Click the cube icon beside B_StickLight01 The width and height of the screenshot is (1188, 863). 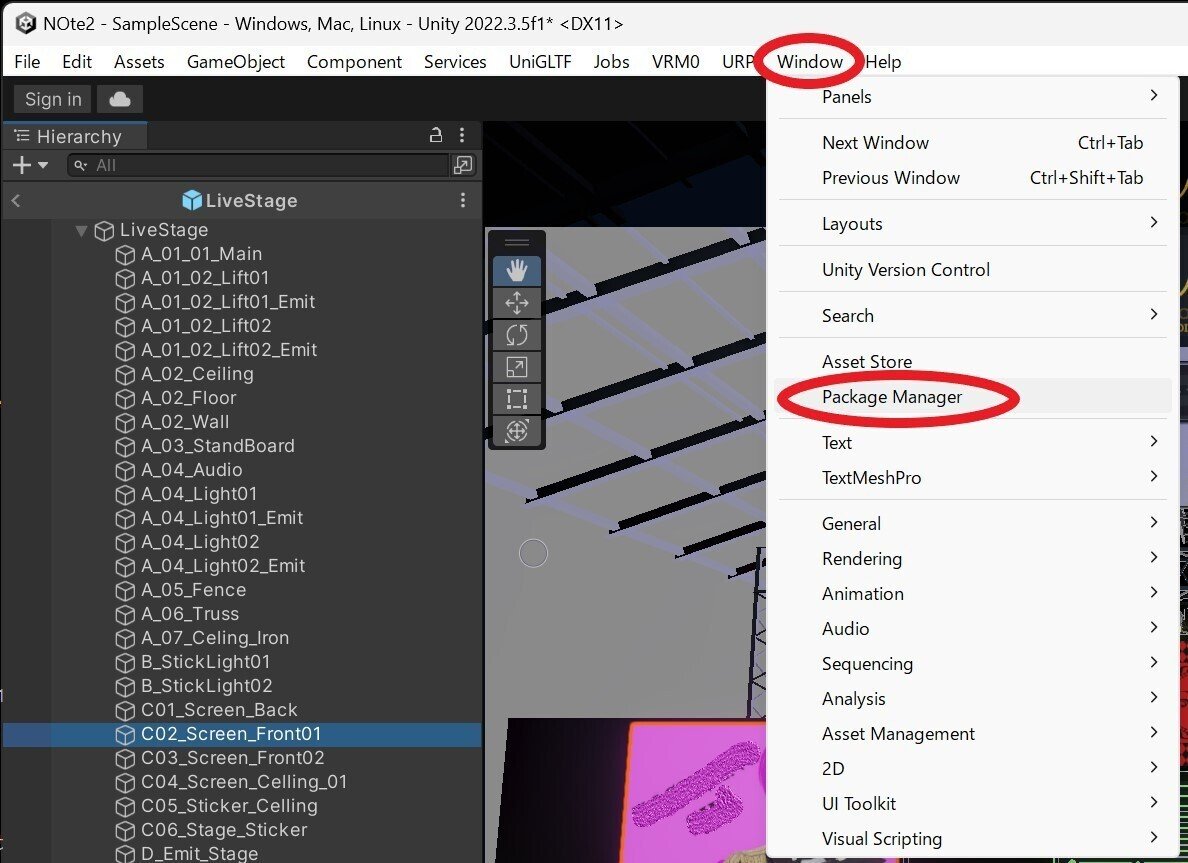125,663
